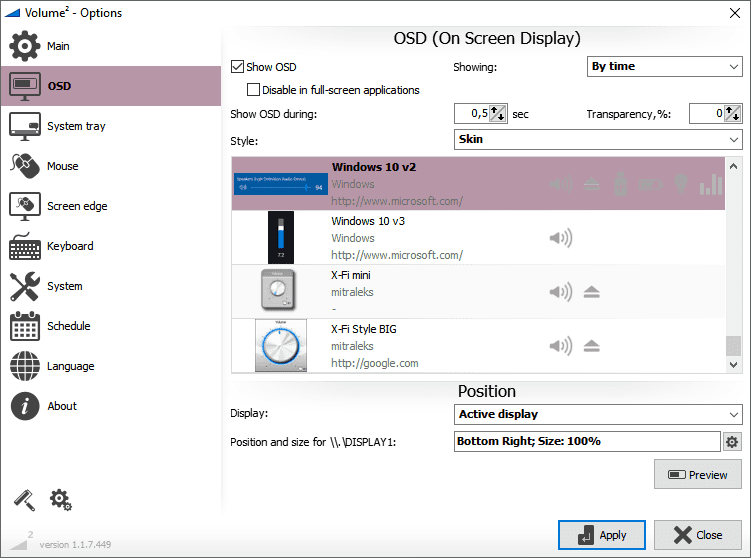Click the paint roller icon at bottom left
751x558 pixels.
(x=24, y=500)
